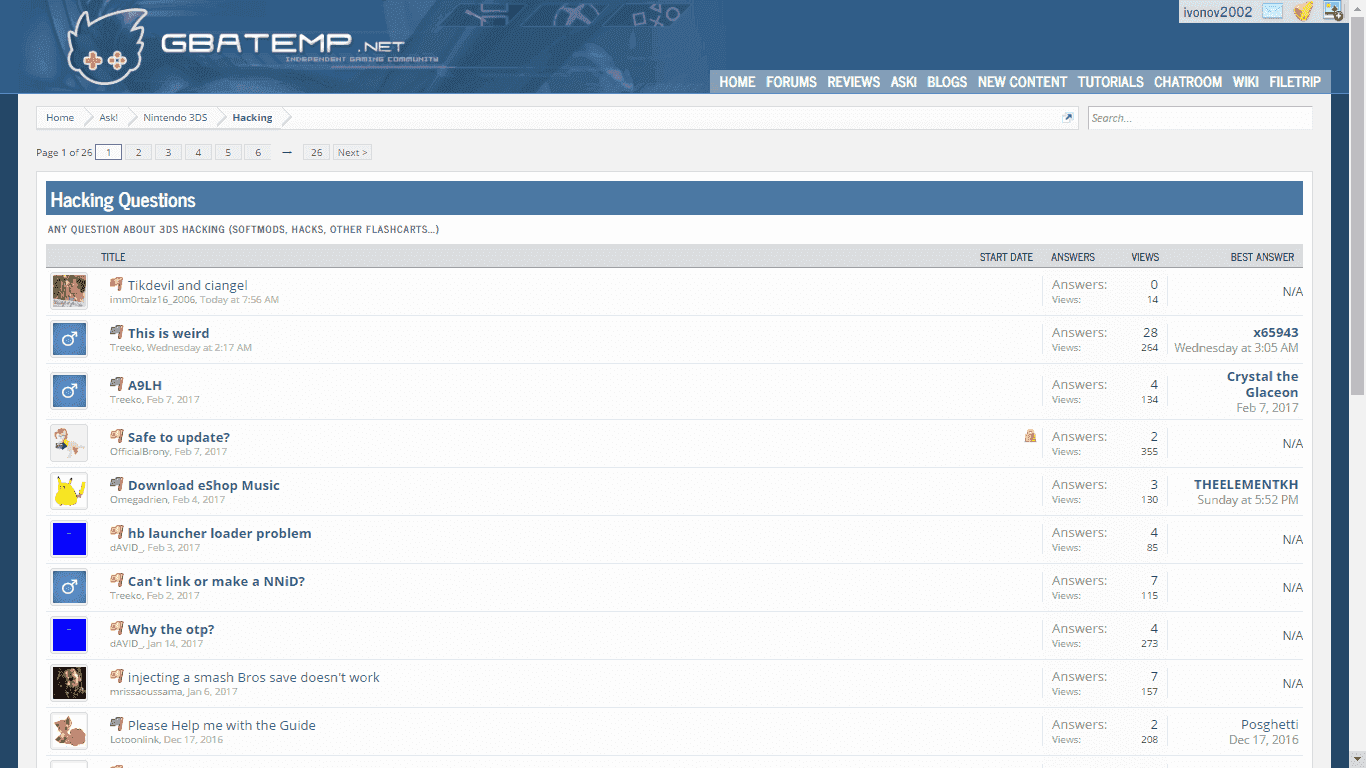Click the breadcrumb open-quick-navigation arrow icon
The height and width of the screenshot is (768, 1366).
click(1067, 118)
